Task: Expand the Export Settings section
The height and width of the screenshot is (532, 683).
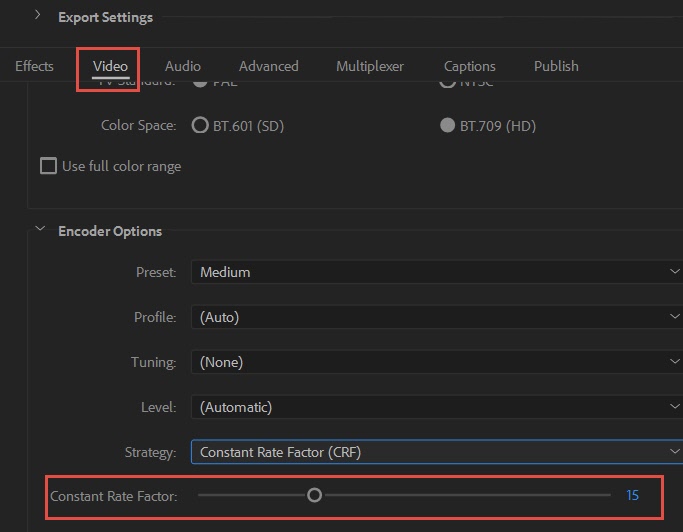Action: click(37, 15)
